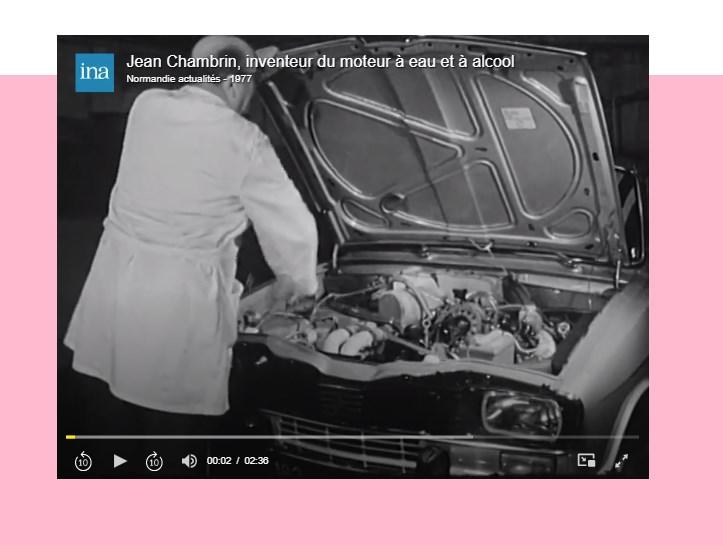Viewport: 723px width, 545px height.
Task: Click the INA logo in the video
Action: pos(95,72)
